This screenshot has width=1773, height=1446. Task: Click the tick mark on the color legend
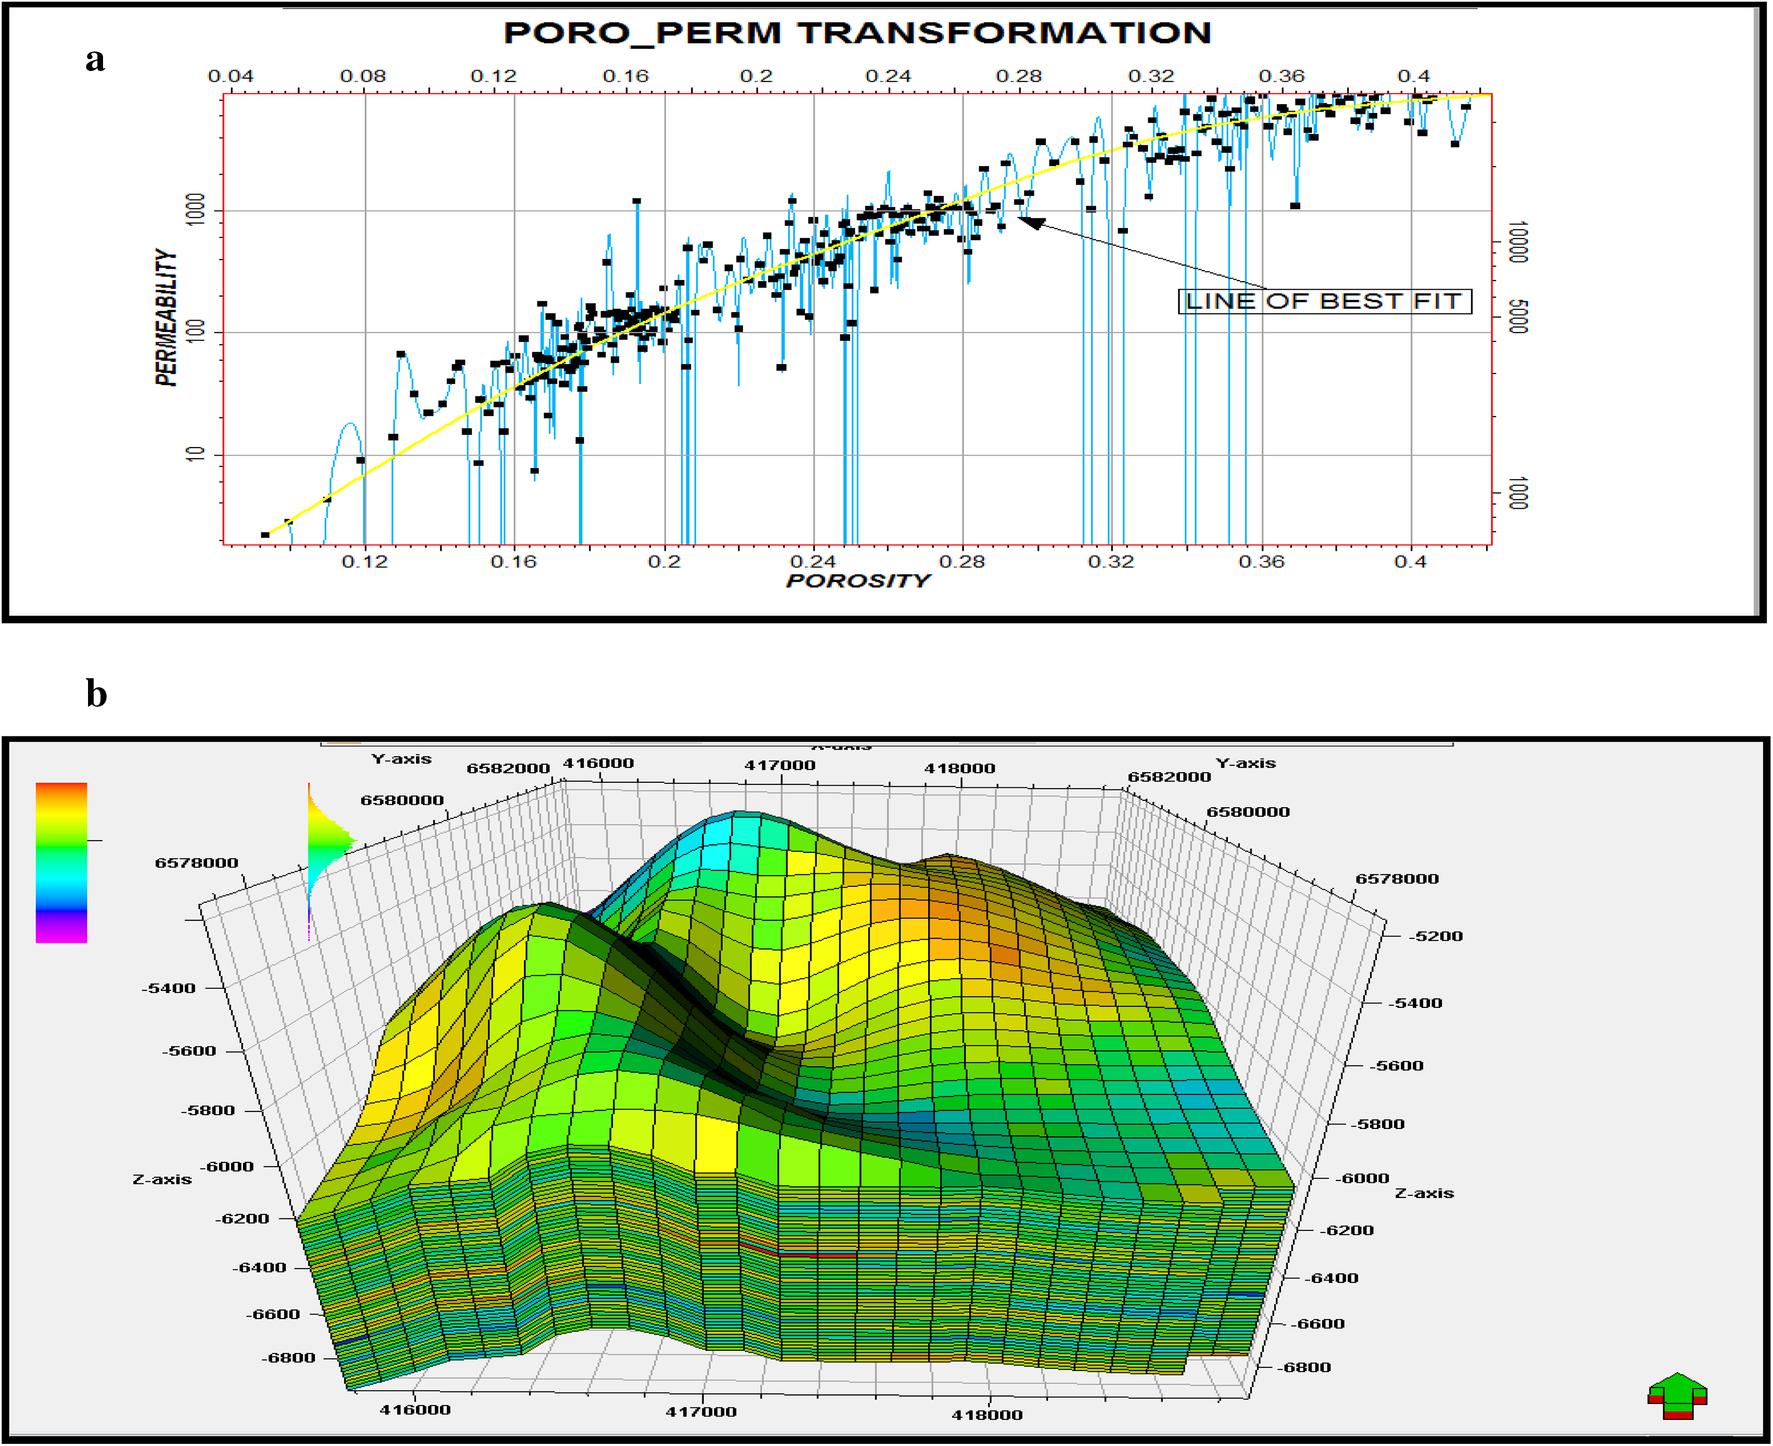95,840
